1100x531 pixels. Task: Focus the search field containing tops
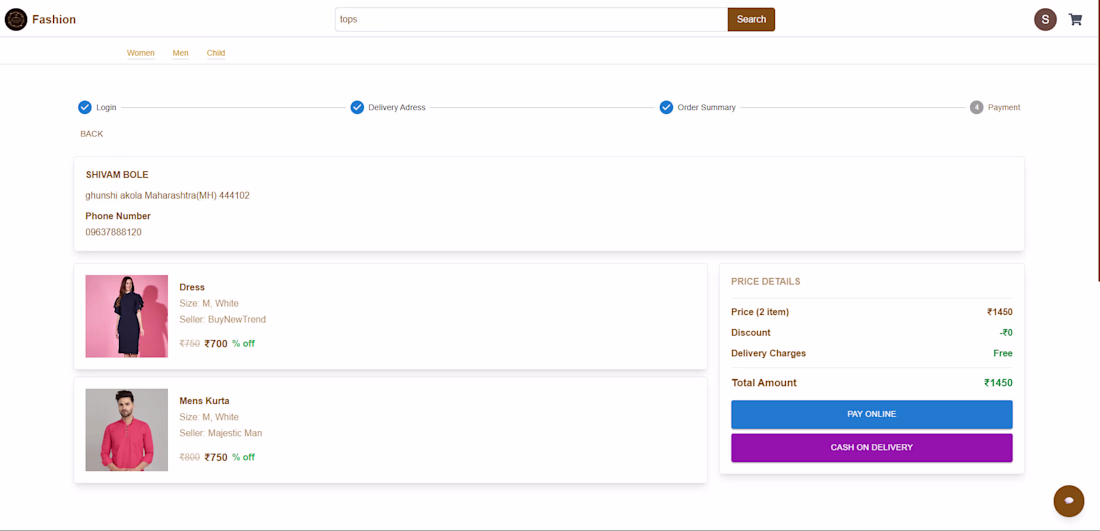(531, 20)
